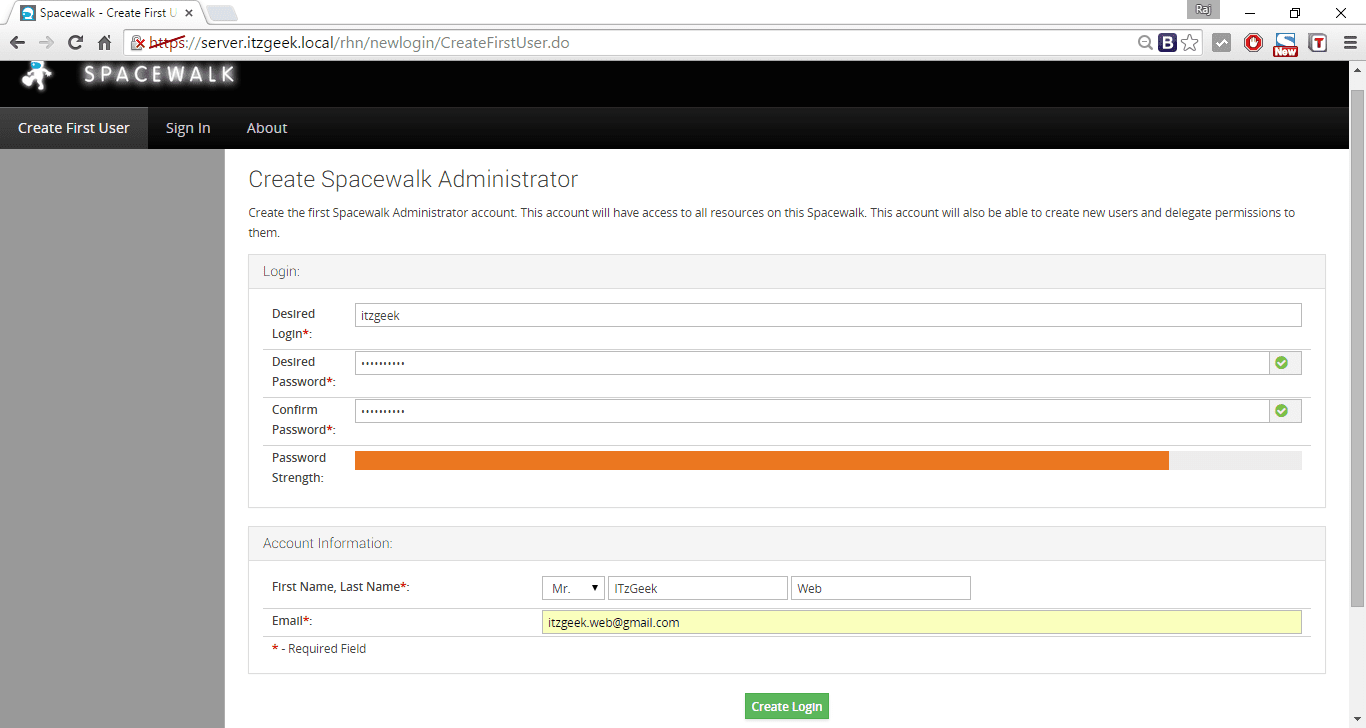1366x728 pixels.
Task: Click the page vertical scrollbar
Action: point(1357,348)
